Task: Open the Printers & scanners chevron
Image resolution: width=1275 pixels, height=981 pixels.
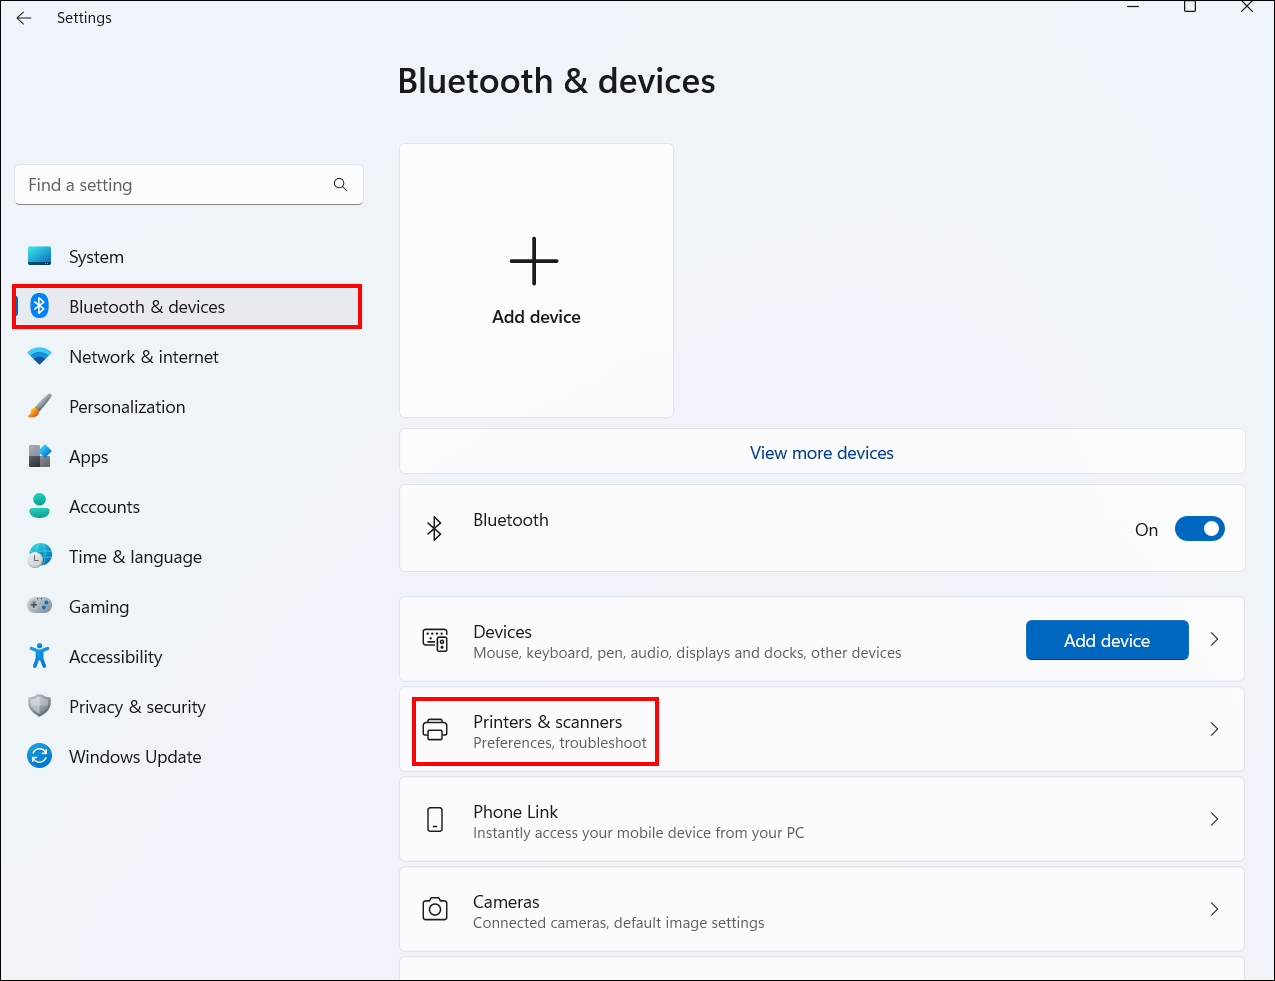Action: [1214, 729]
